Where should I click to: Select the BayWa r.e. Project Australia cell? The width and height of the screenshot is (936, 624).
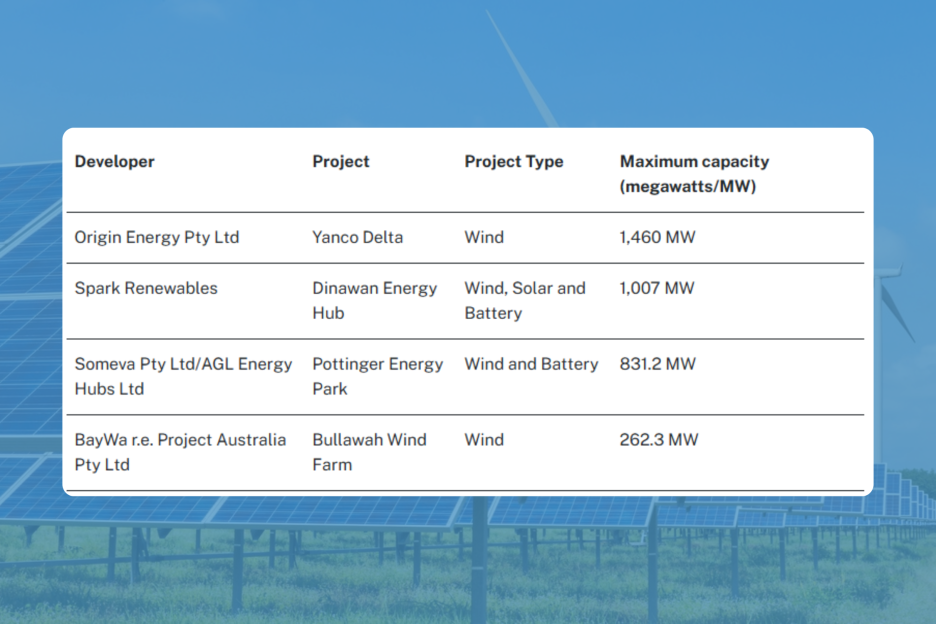pyautogui.click(x=180, y=452)
